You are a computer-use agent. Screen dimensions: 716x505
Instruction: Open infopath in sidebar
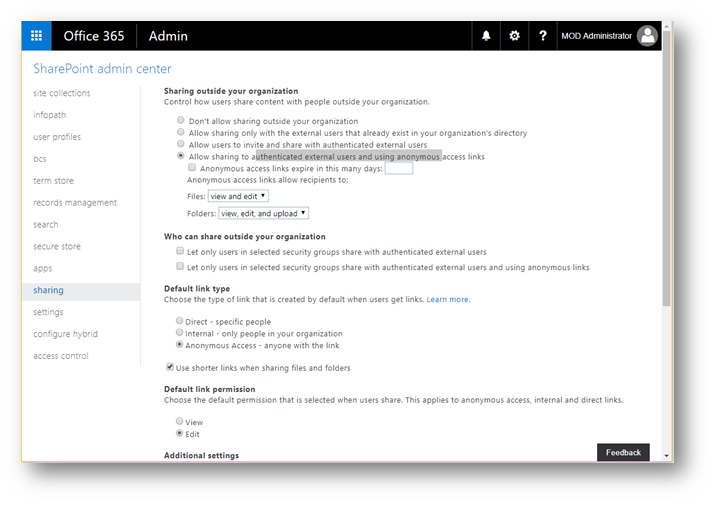[x=49, y=115]
